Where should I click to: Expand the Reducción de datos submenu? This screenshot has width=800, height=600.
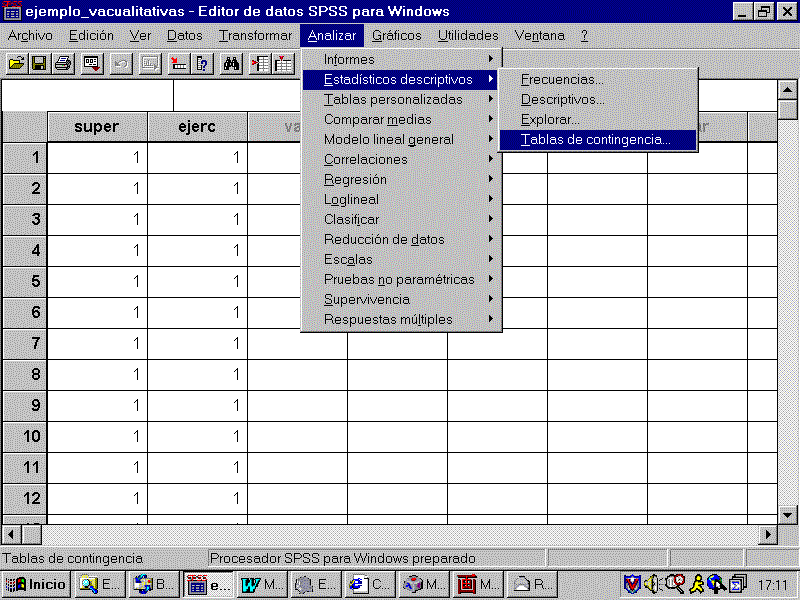point(401,239)
